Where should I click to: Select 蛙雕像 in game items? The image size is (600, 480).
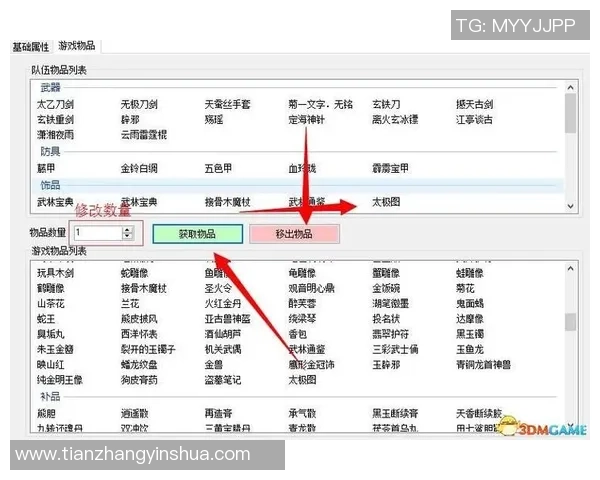470,273
